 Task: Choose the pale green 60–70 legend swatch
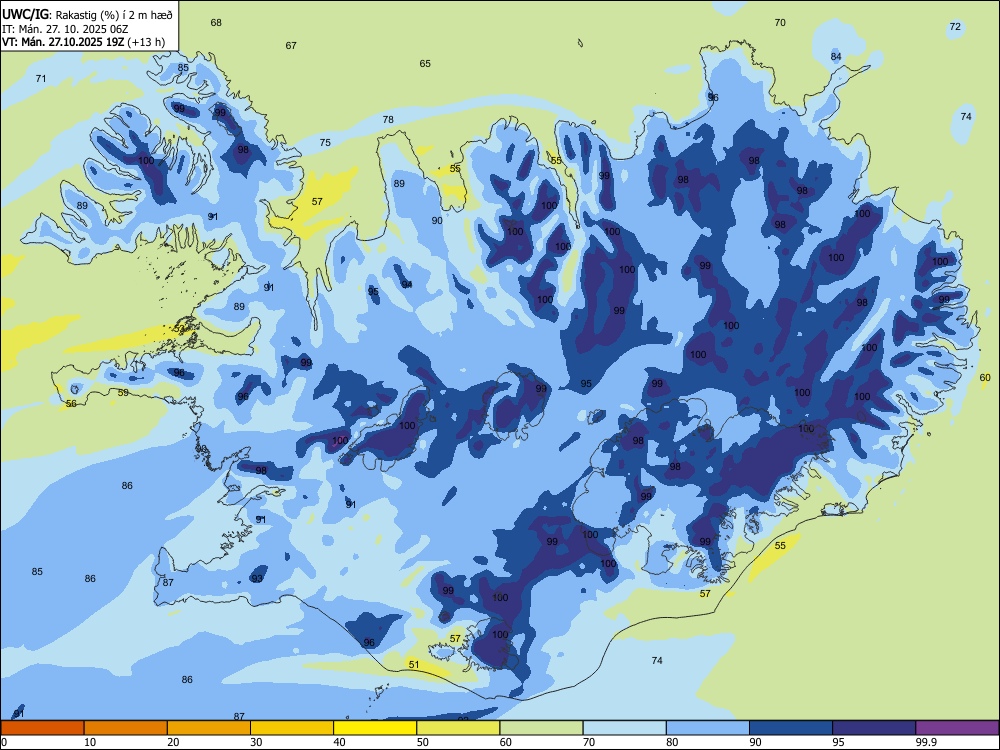[x=541, y=728]
